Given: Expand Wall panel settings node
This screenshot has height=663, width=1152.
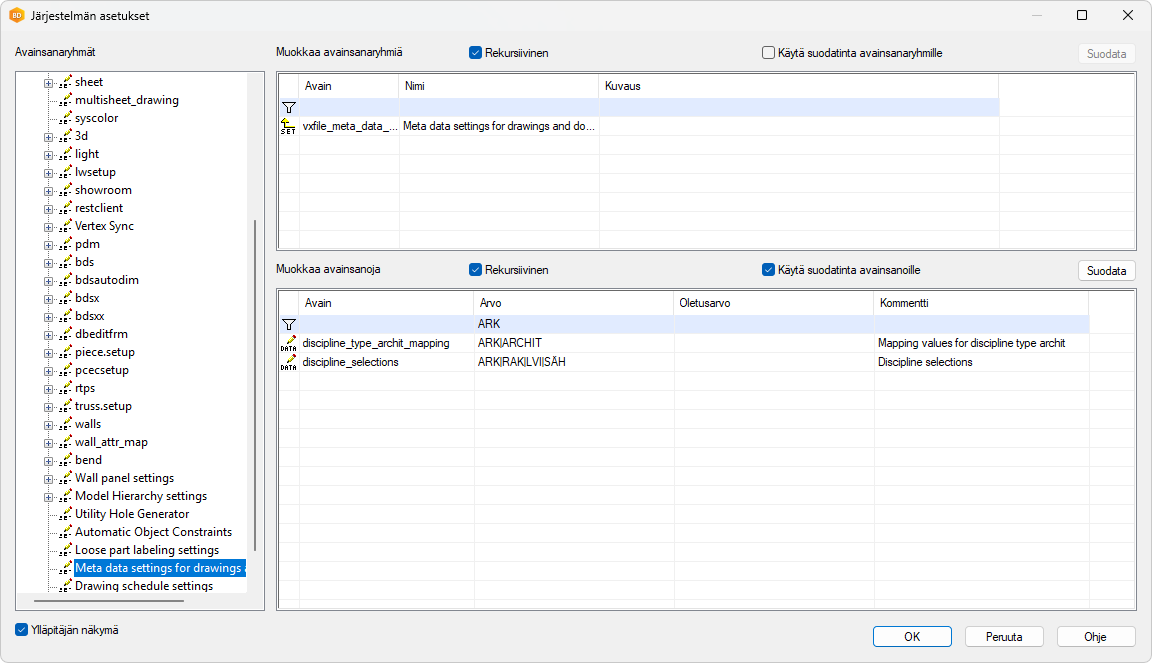Looking at the screenshot, I should pyautogui.click(x=48, y=479).
